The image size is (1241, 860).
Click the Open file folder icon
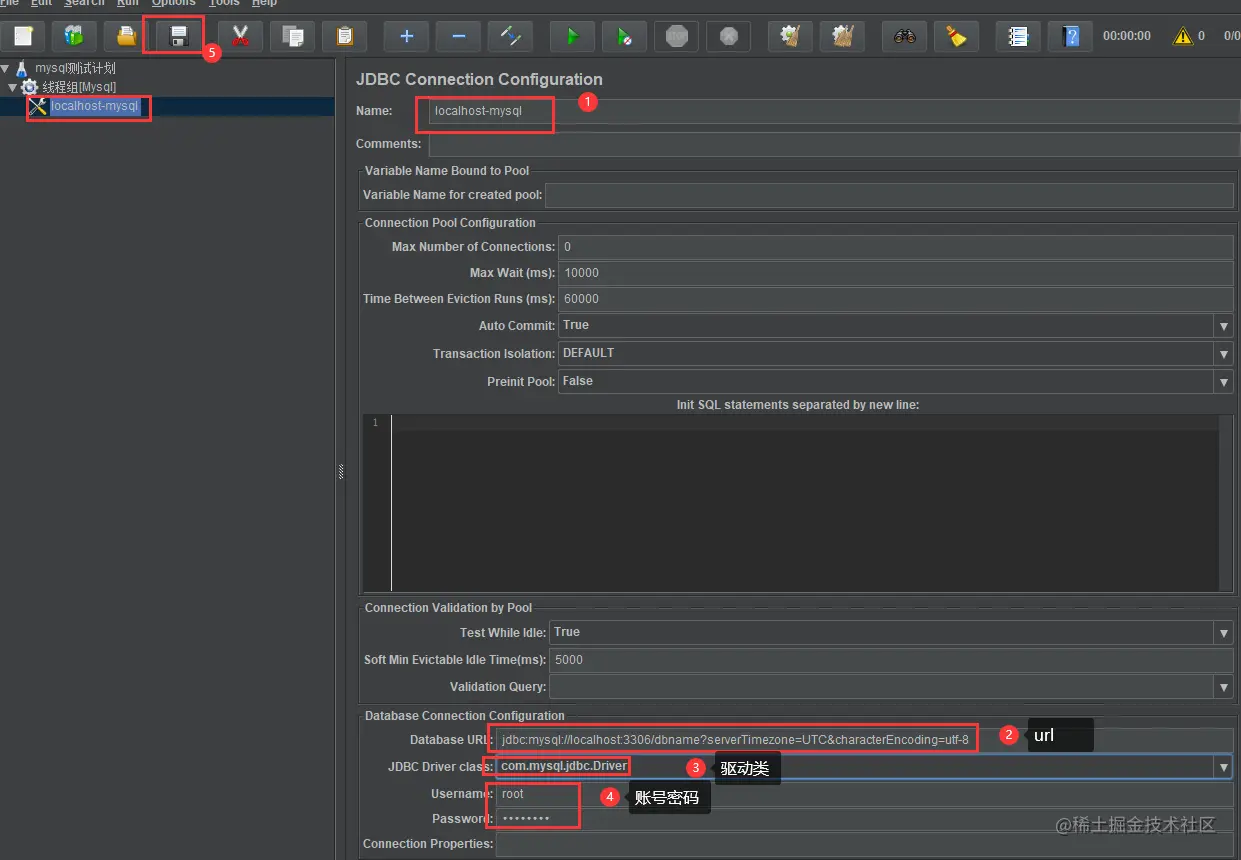126,37
